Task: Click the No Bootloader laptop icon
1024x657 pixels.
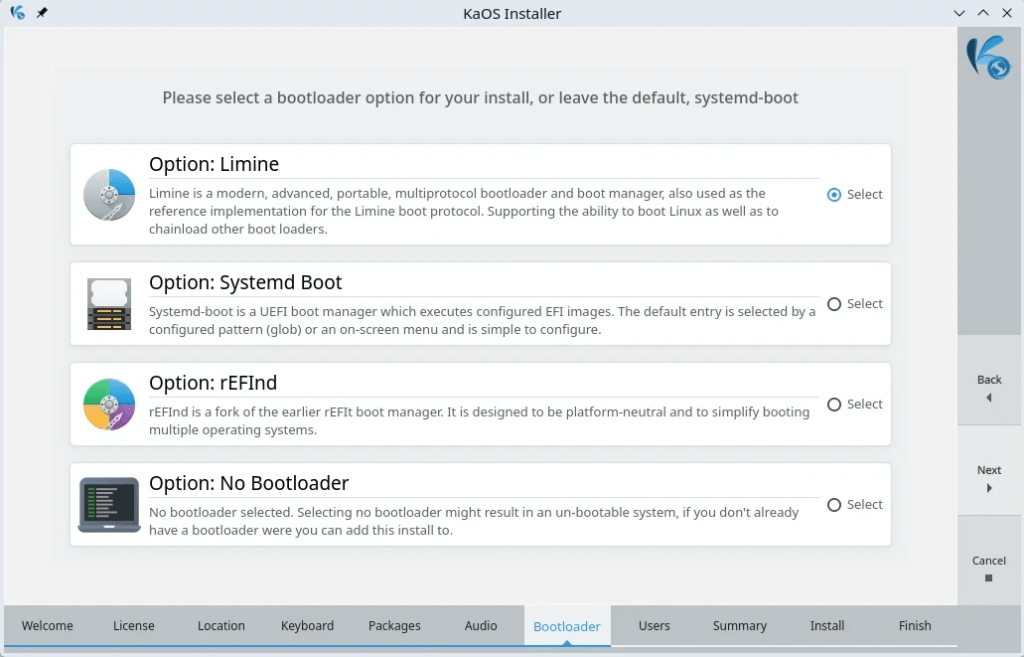Action: click(x=109, y=505)
